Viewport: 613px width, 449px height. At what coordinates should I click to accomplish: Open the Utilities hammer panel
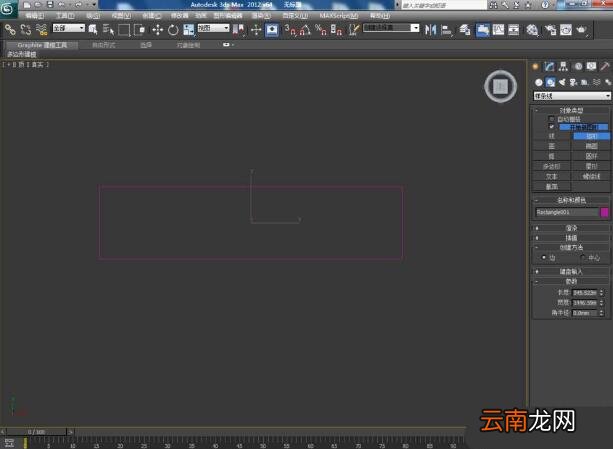605,66
